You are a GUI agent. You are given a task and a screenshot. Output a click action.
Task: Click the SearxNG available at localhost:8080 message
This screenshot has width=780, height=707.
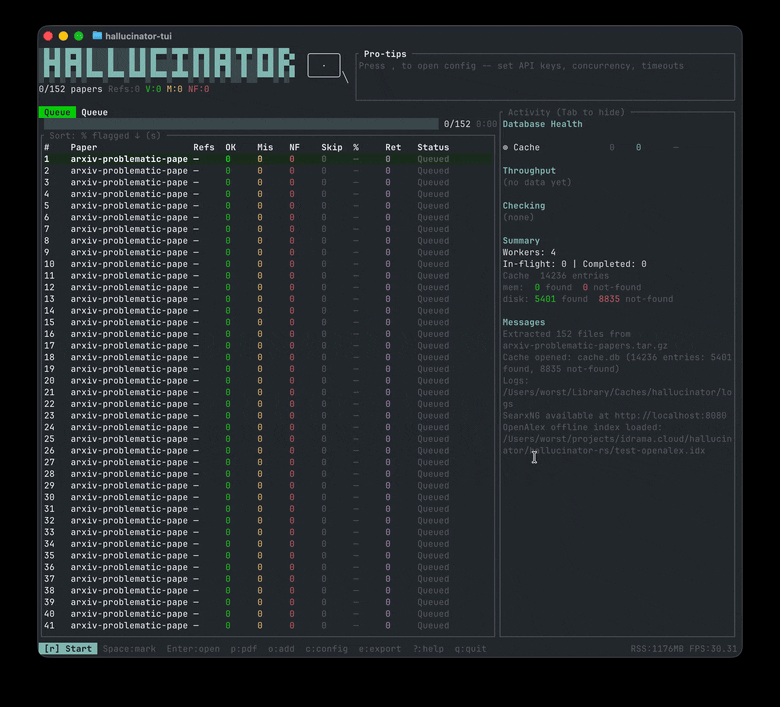614,415
